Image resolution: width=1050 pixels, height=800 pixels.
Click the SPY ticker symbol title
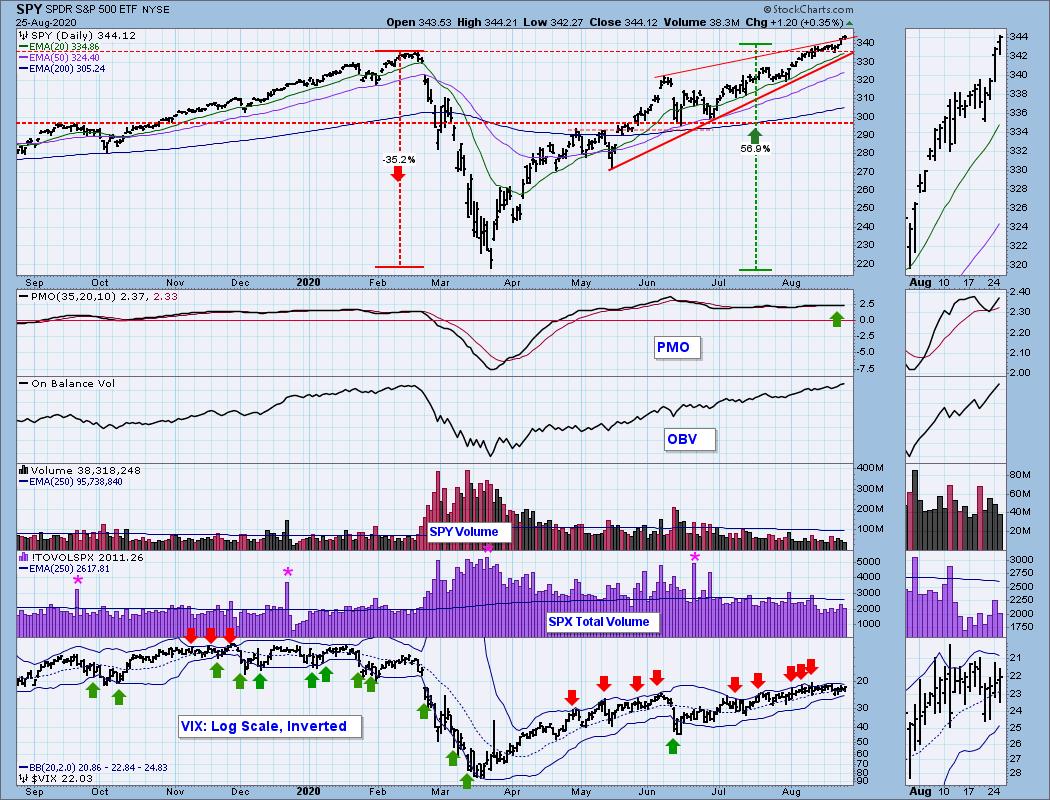[29, 9]
